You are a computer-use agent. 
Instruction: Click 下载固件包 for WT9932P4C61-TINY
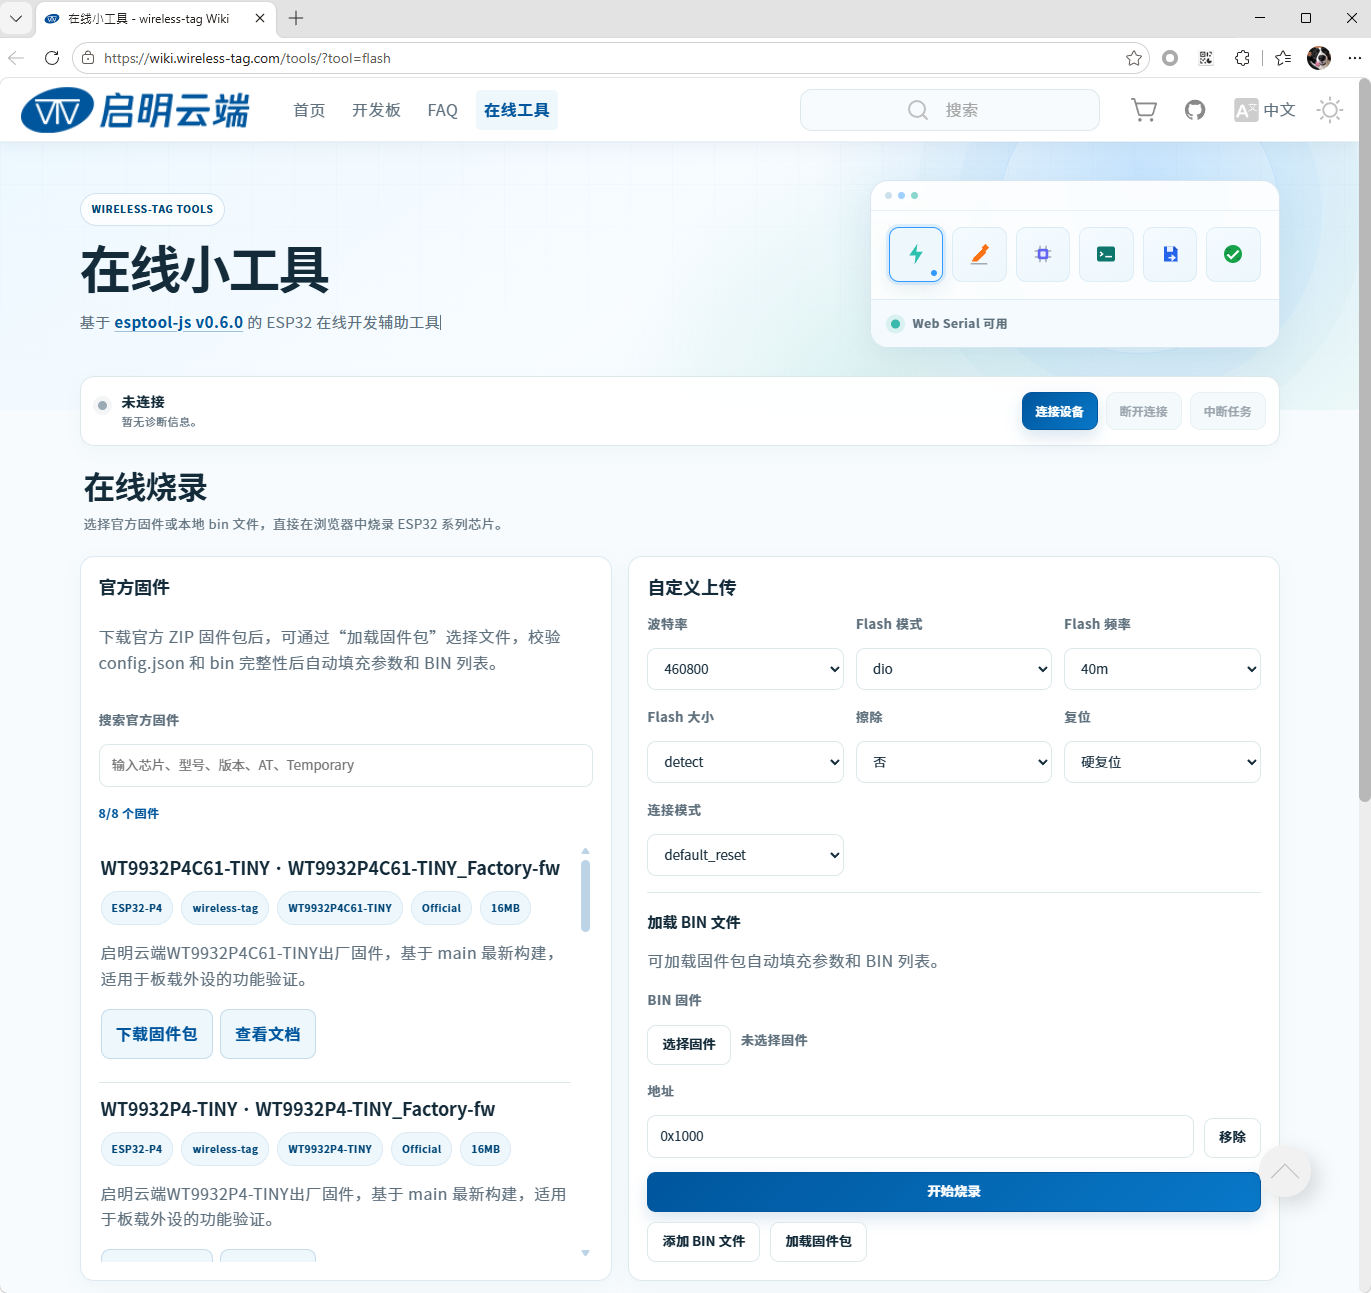(x=157, y=1034)
